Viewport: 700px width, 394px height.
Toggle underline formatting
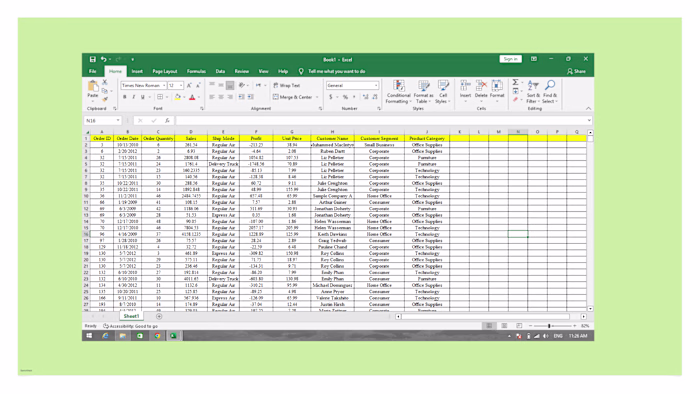143,97
